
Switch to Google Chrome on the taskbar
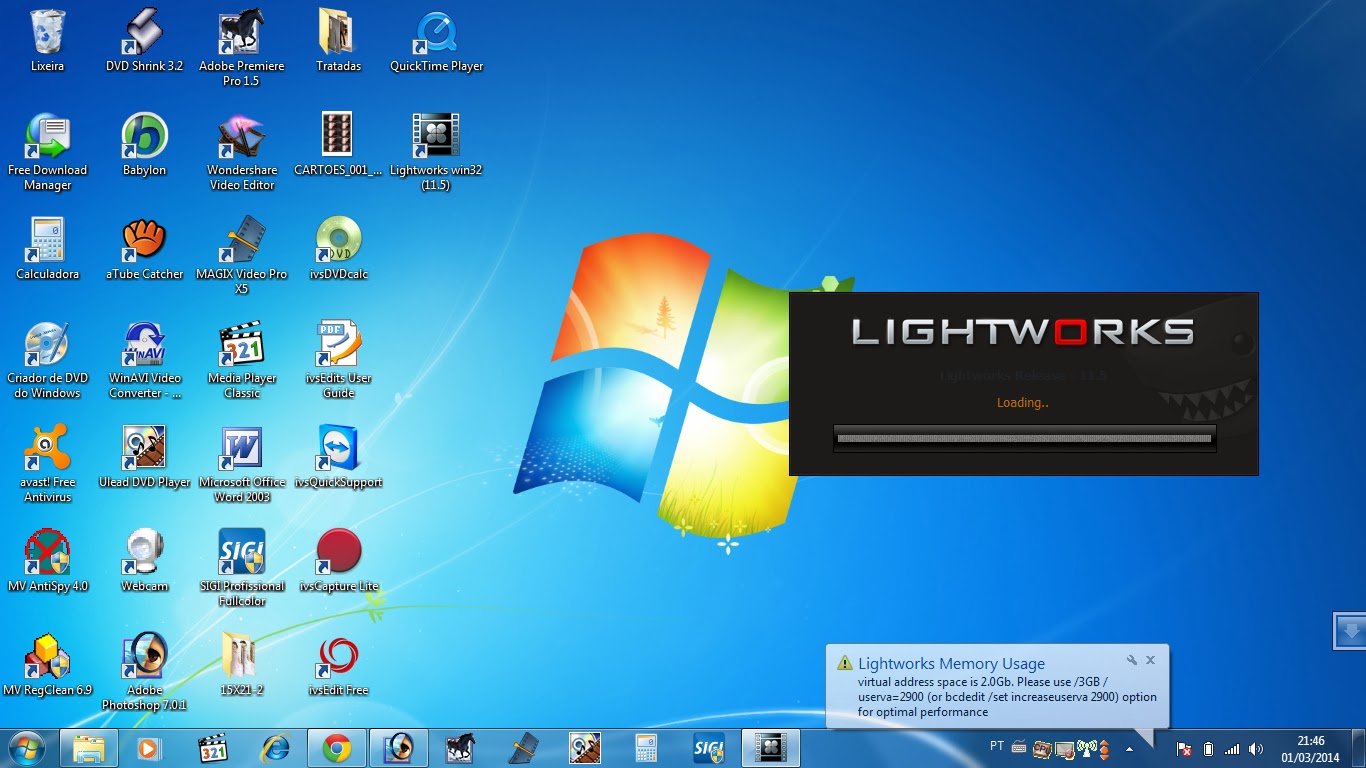pyautogui.click(x=336, y=748)
